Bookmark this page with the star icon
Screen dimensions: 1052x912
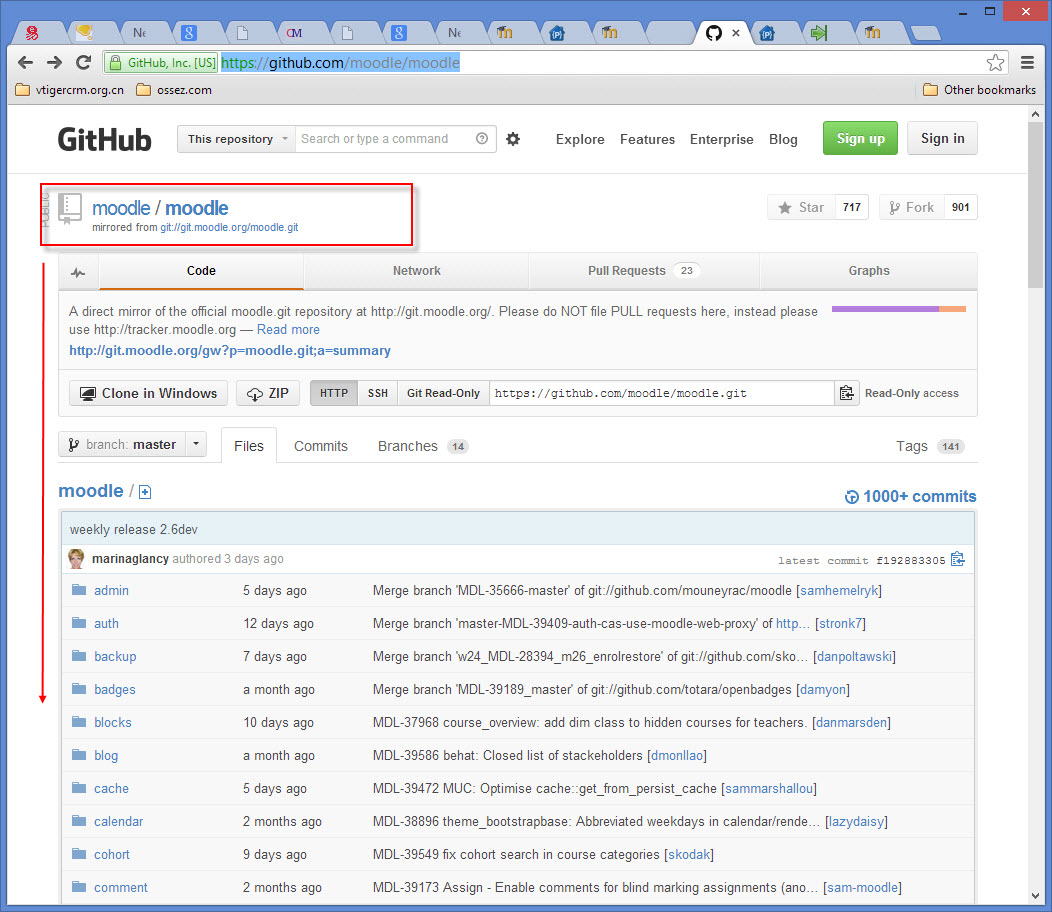pos(996,63)
